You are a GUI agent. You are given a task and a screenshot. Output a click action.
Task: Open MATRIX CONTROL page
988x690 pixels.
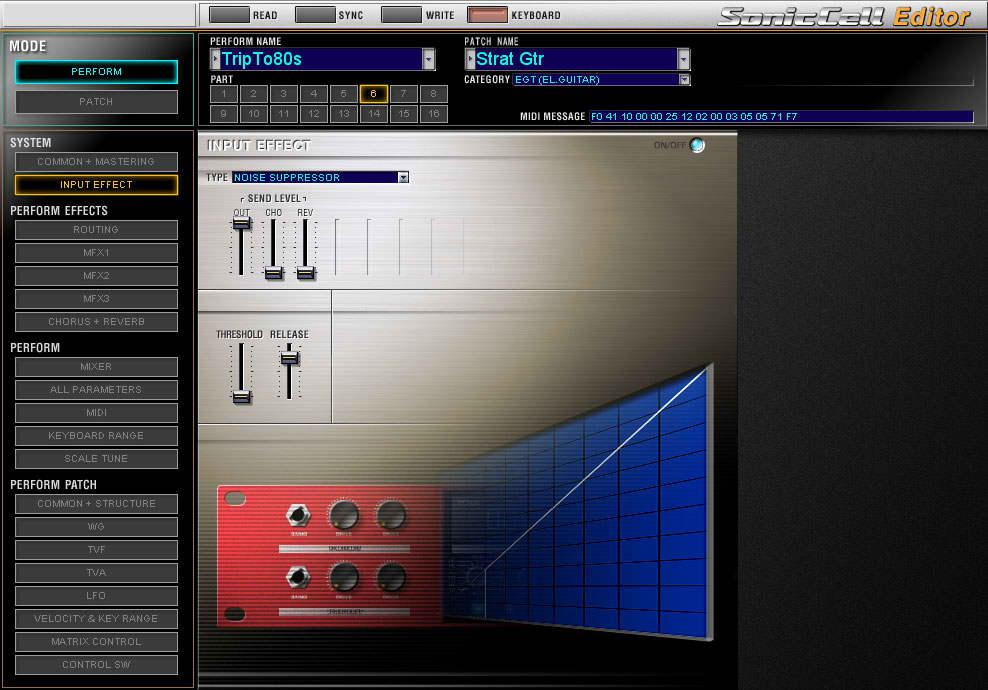[96, 642]
